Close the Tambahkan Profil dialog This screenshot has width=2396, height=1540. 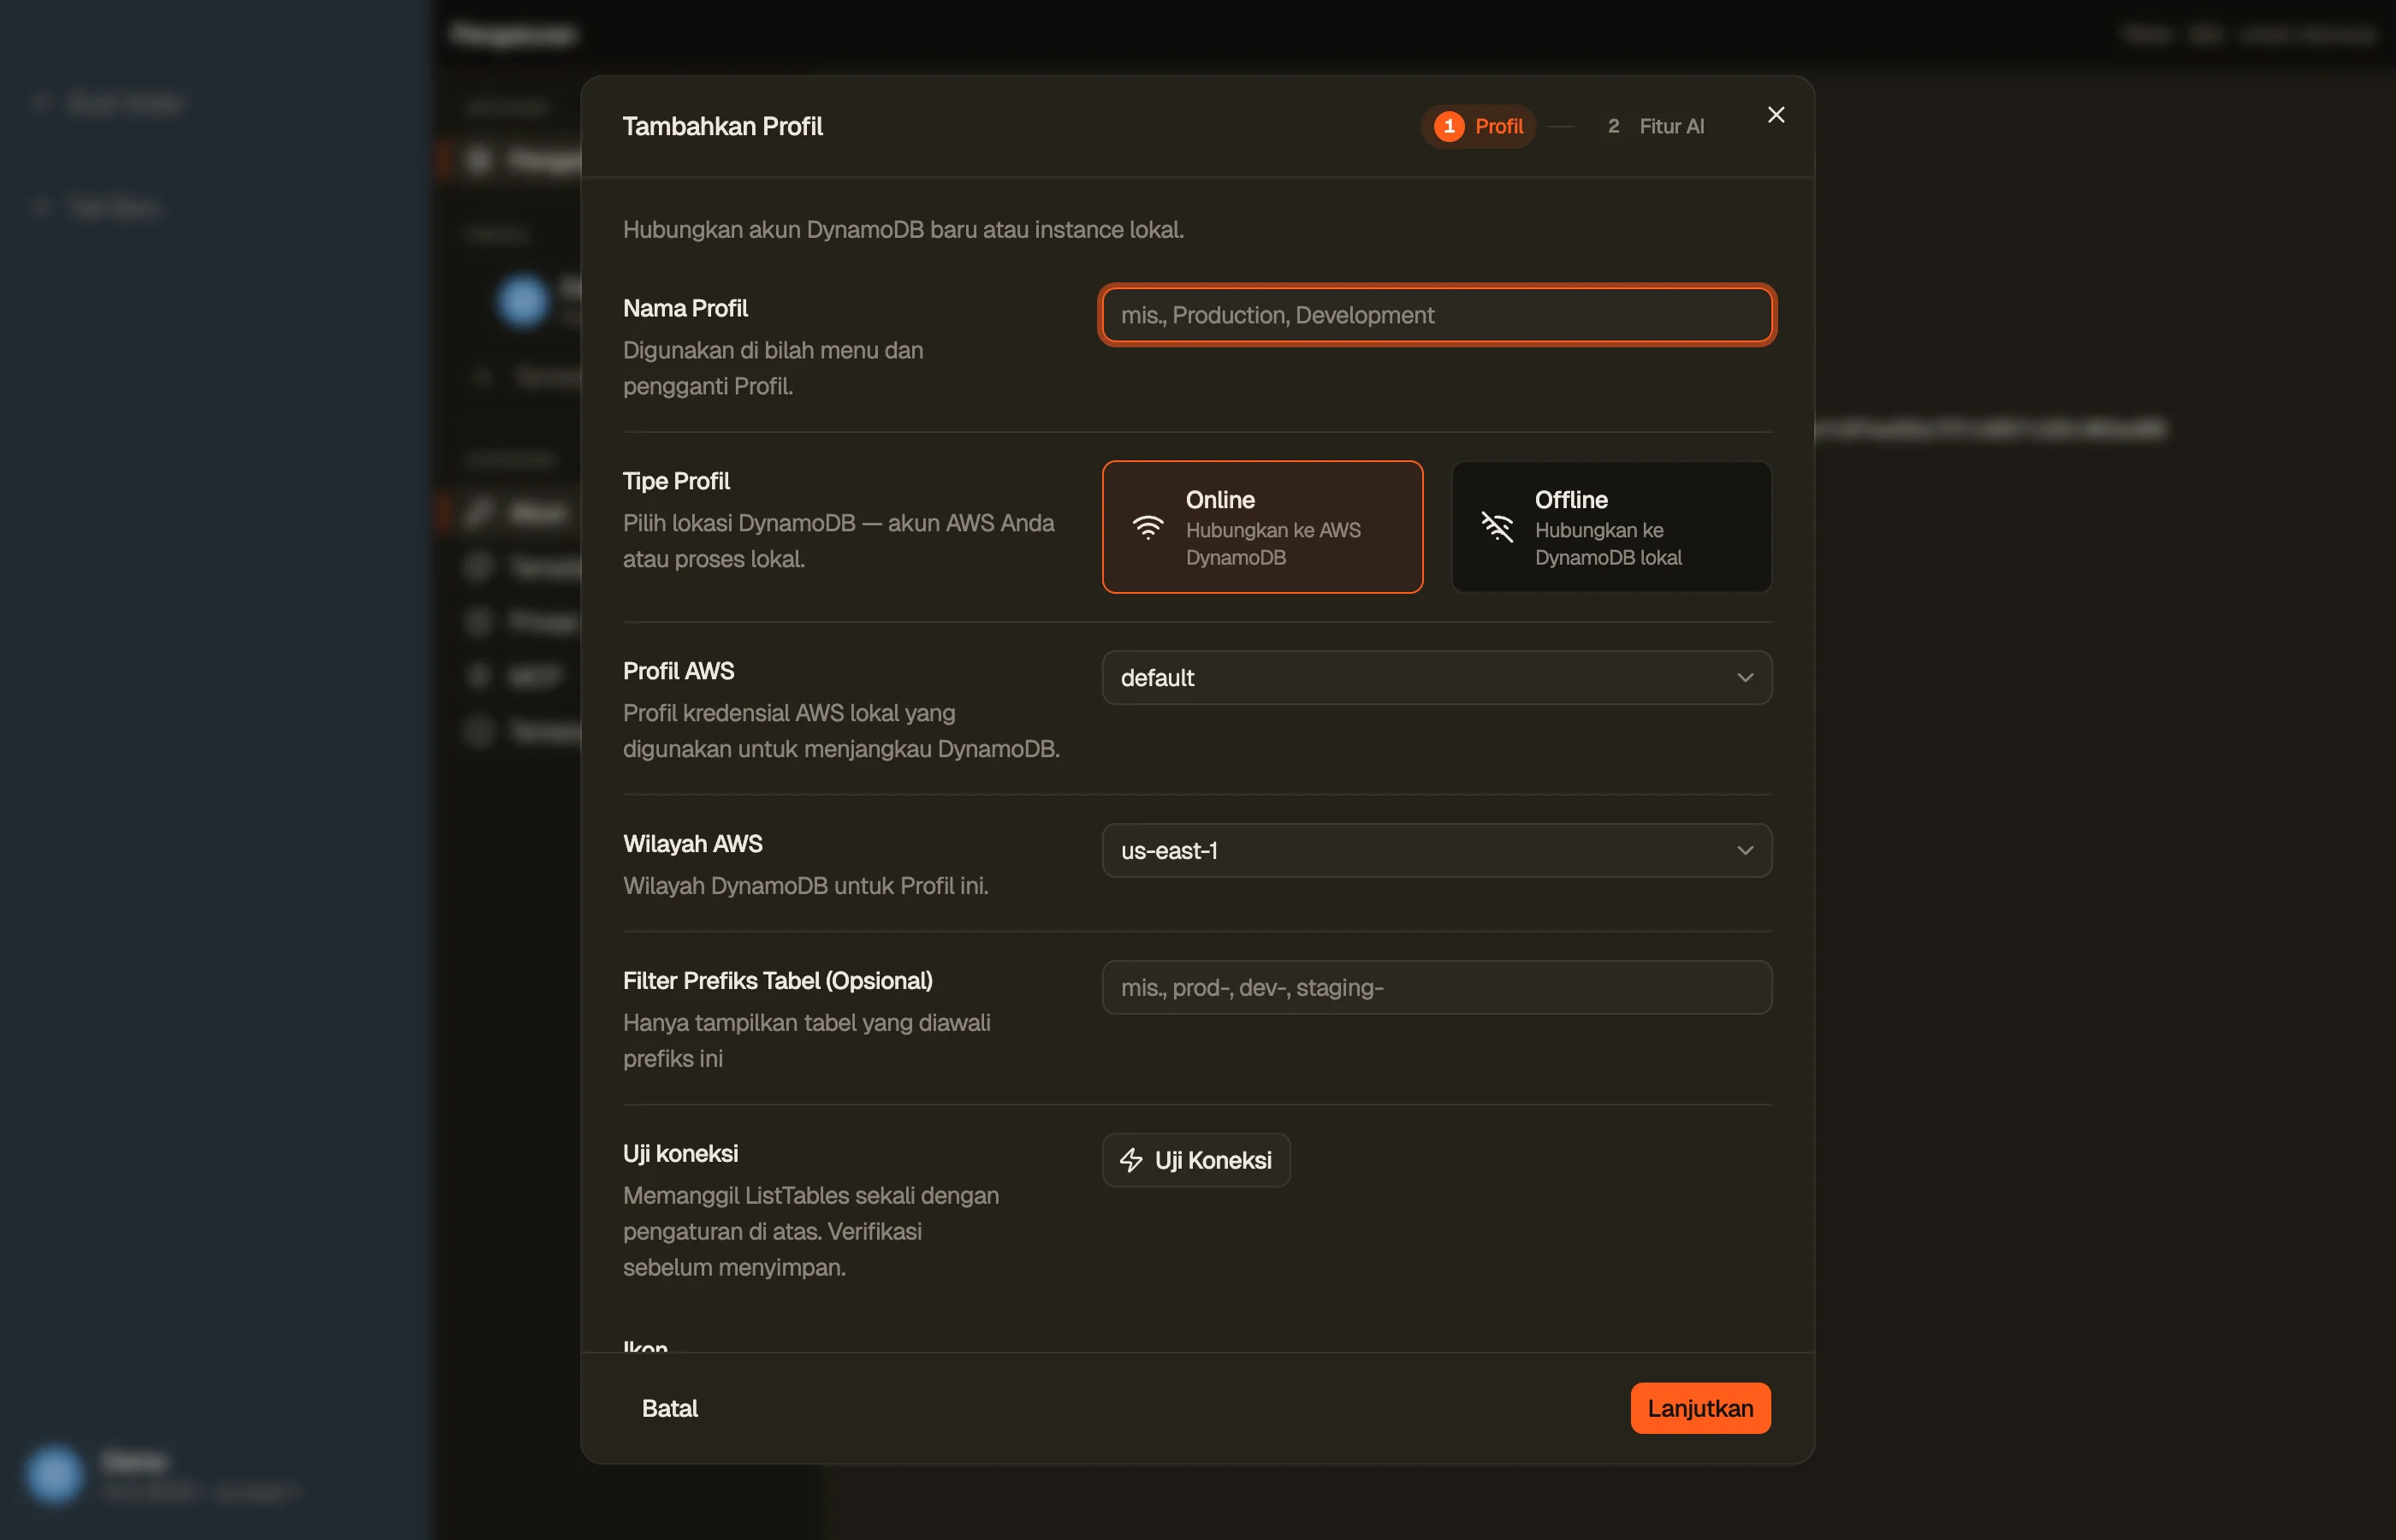pyautogui.click(x=1775, y=115)
